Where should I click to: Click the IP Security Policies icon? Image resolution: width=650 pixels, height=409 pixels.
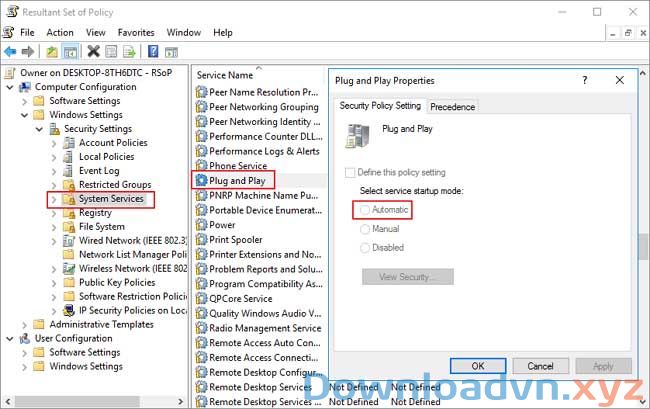(69, 310)
